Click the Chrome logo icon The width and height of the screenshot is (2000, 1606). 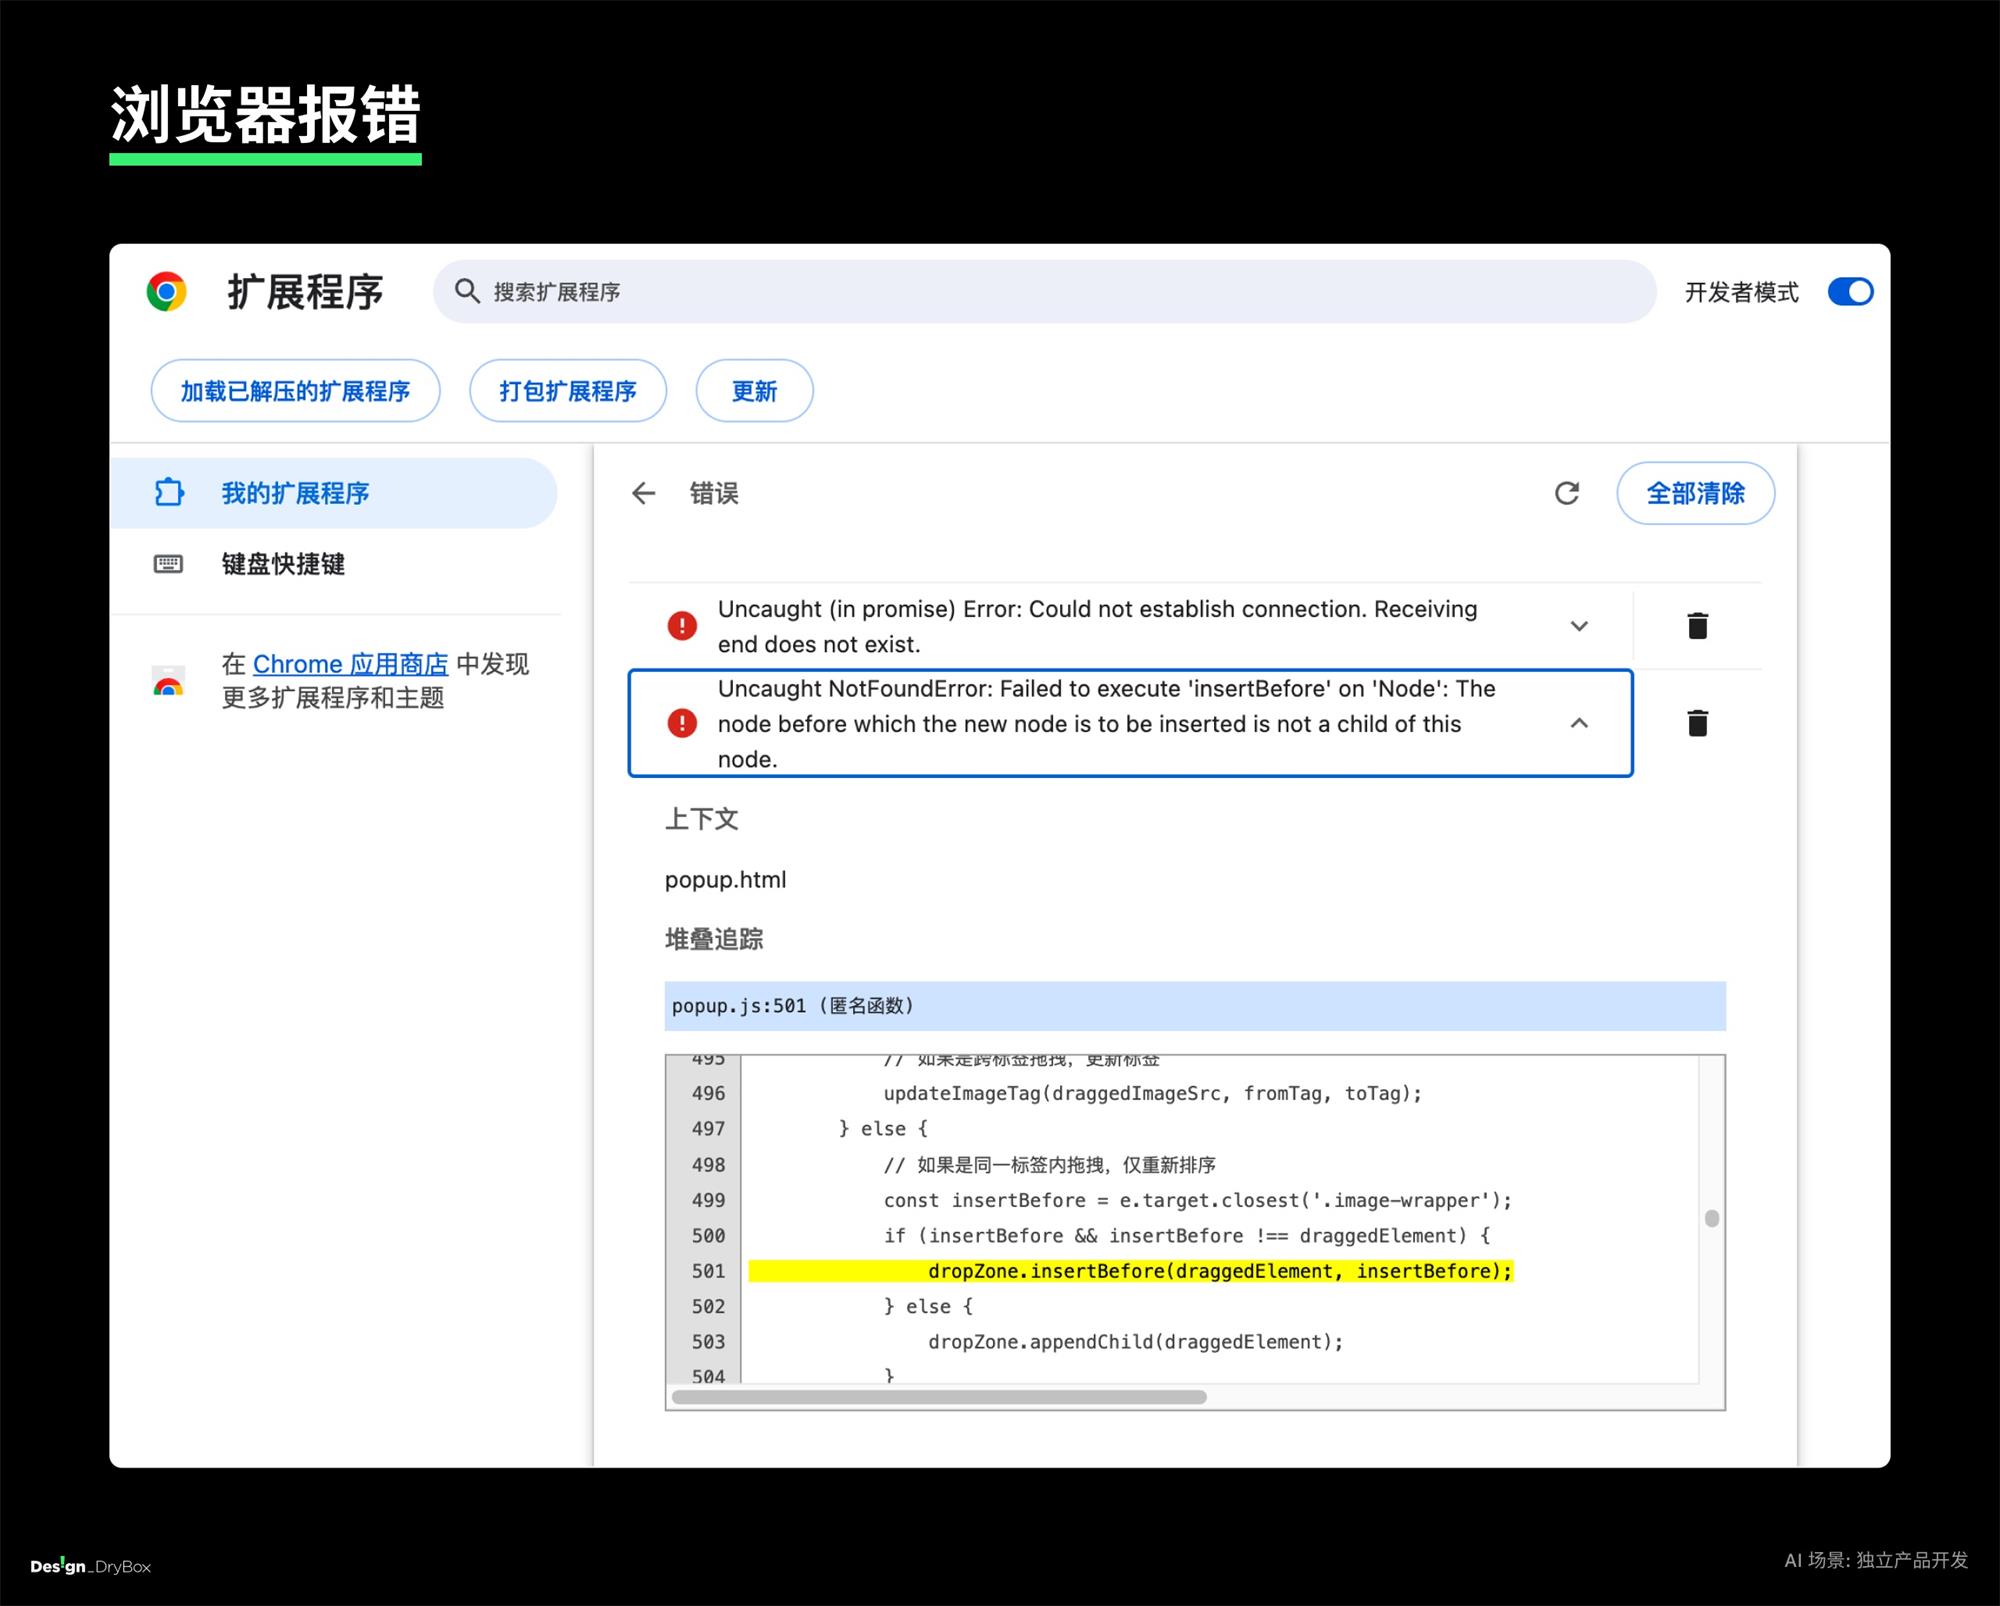pos(167,291)
